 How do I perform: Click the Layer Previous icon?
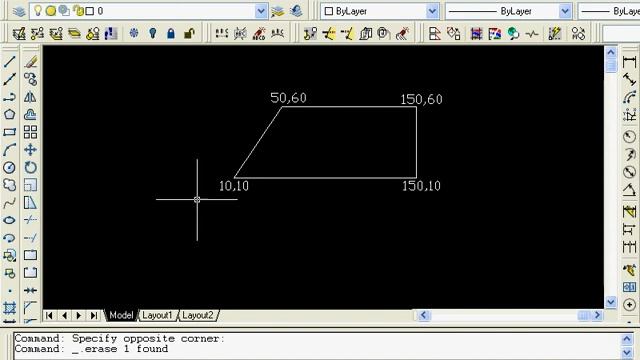[x=296, y=11]
